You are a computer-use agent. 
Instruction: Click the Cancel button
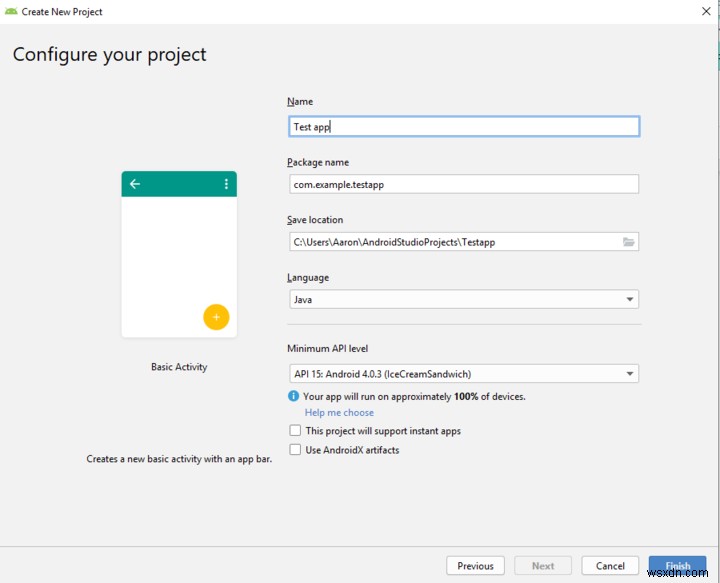[x=610, y=566]
